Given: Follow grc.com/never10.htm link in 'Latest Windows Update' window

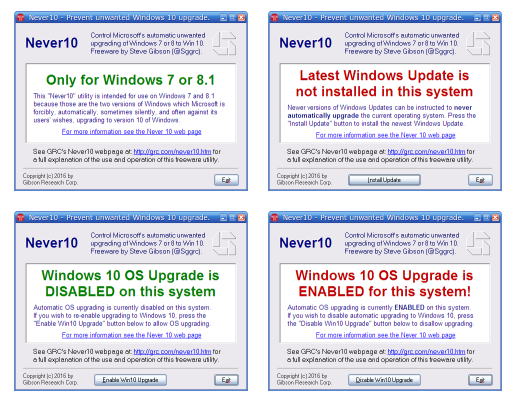Looking at the screenshot, I should tap(426, 152).
